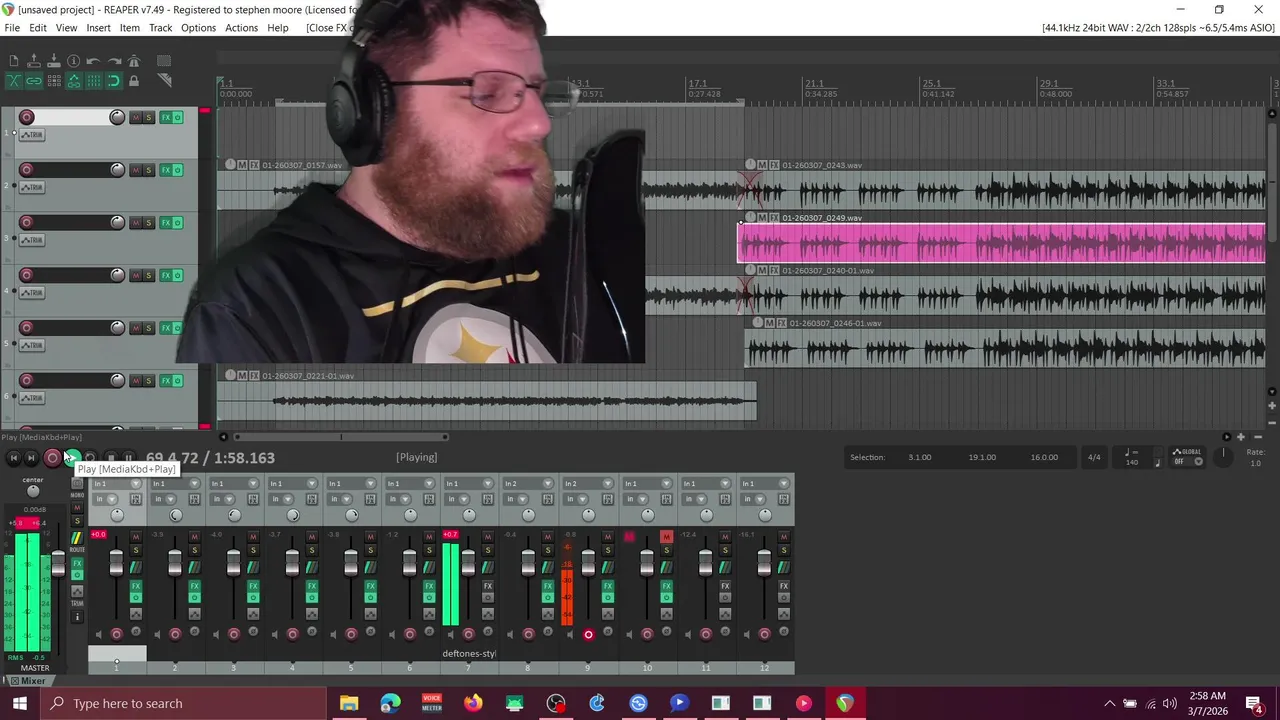Click track 2 trim envelope button
The image size is (1280, 720).
click(x=32, y=187)
